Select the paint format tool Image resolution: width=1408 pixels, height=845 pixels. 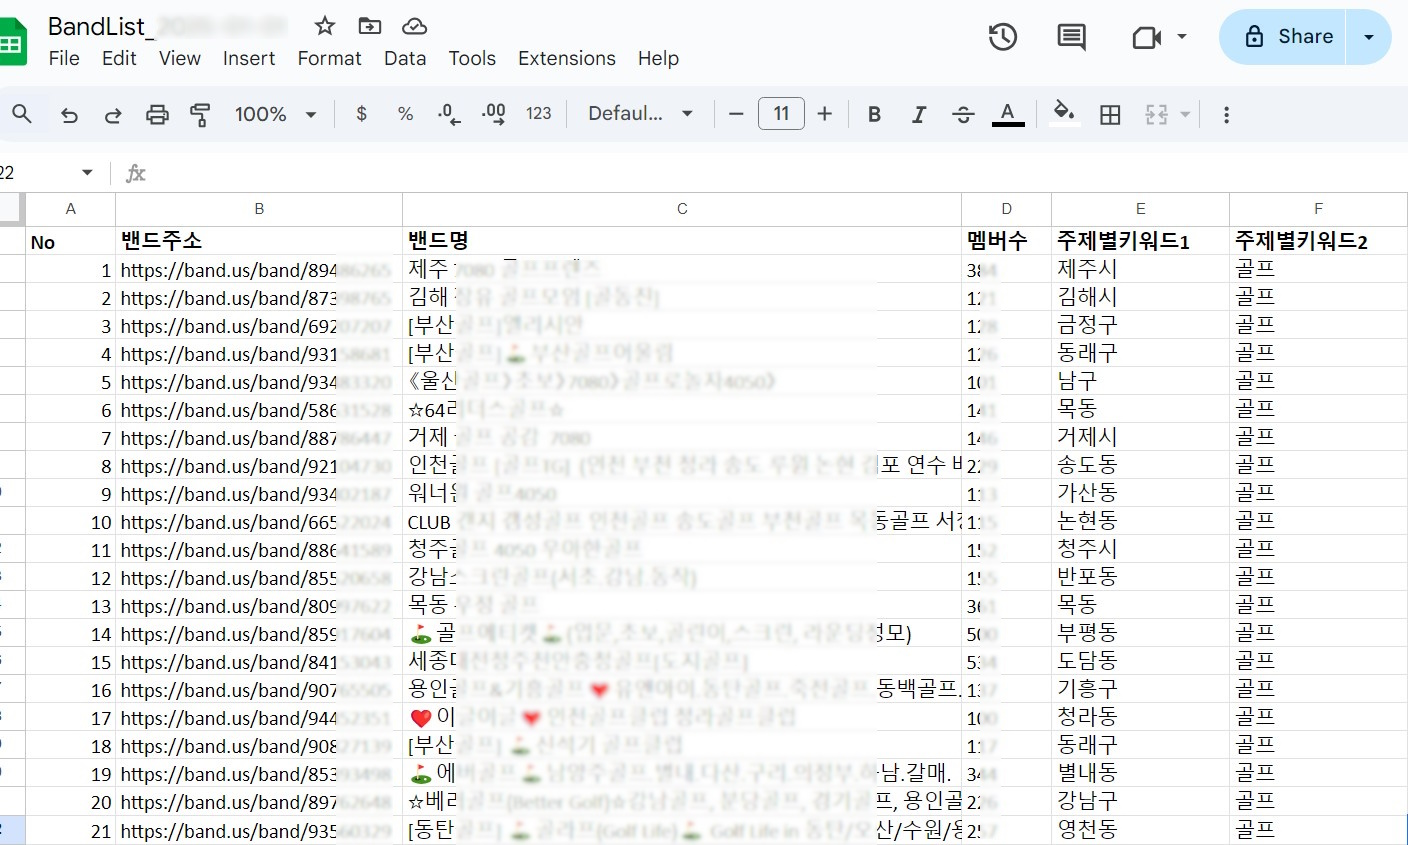point(200,115)
